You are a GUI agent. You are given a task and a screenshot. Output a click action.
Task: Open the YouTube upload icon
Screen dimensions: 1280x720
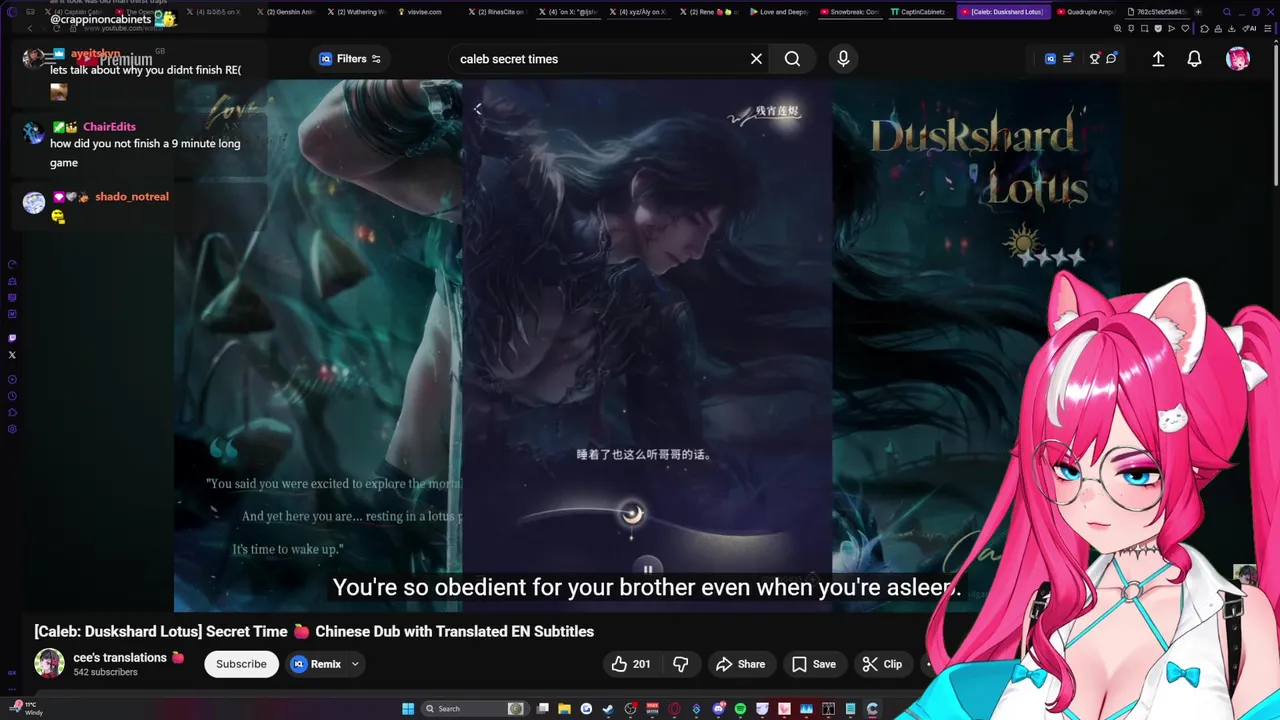click(x=1158, y=59)
